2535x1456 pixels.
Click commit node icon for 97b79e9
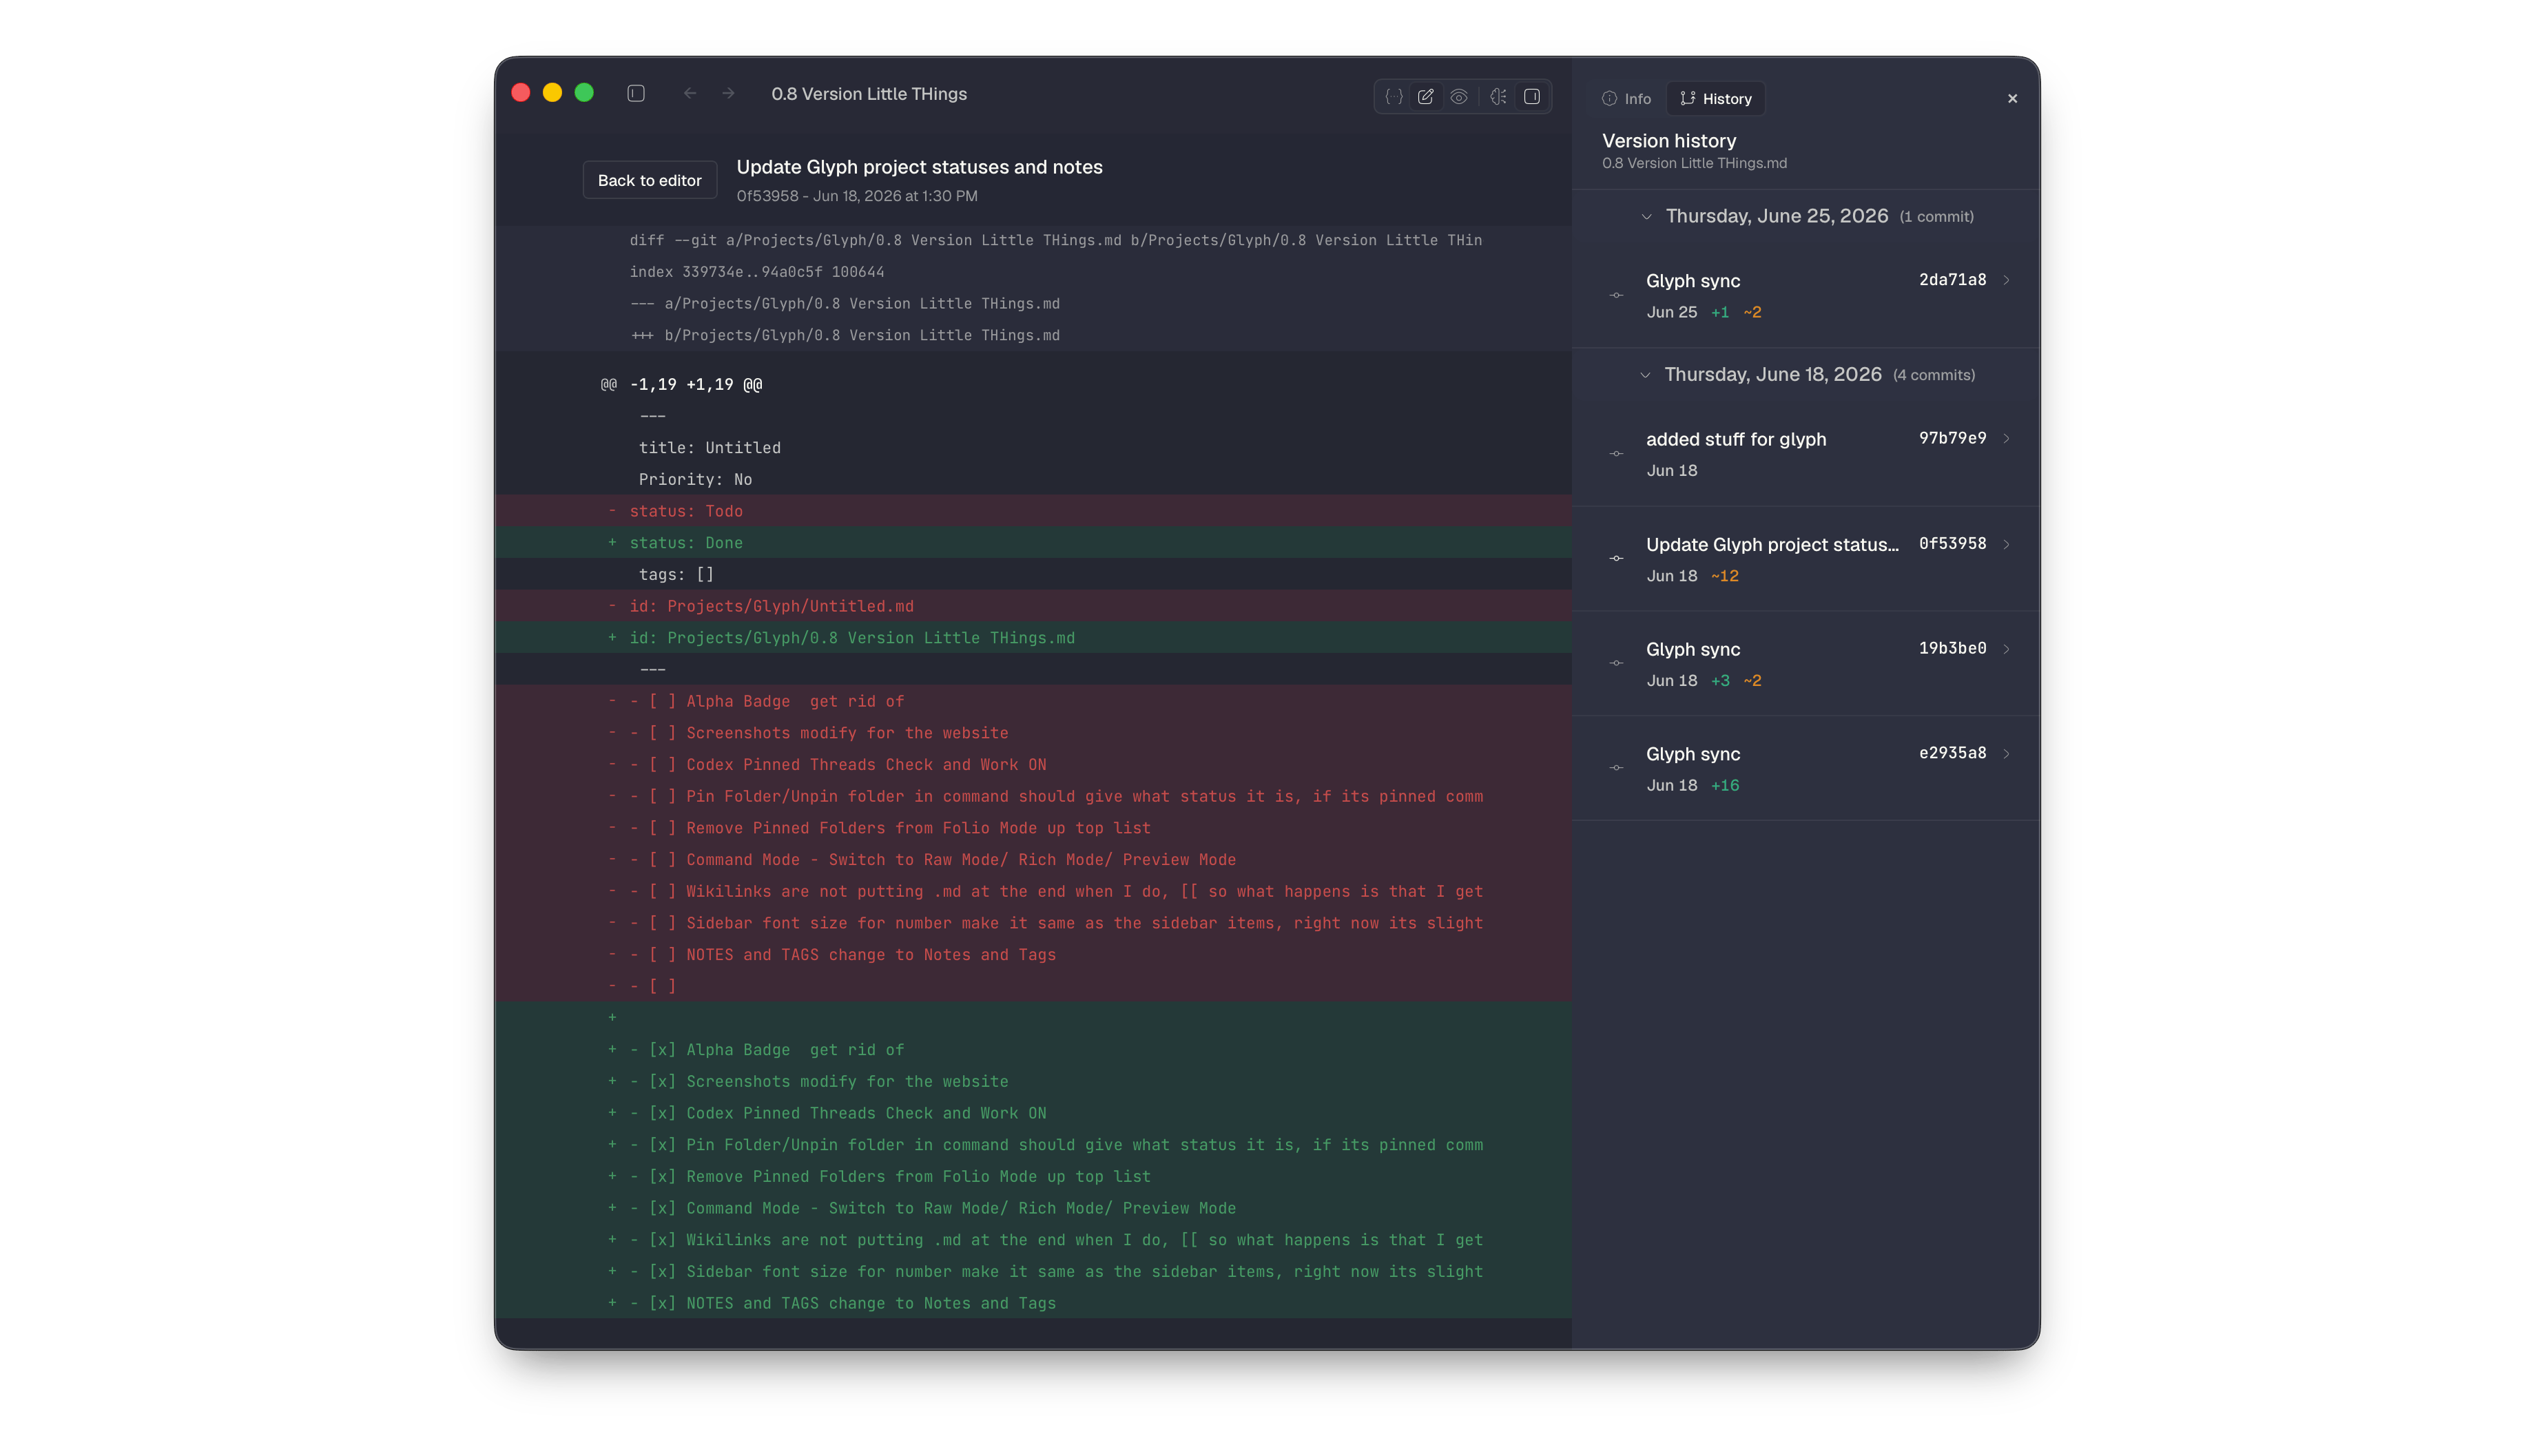tap(1616, 453)
